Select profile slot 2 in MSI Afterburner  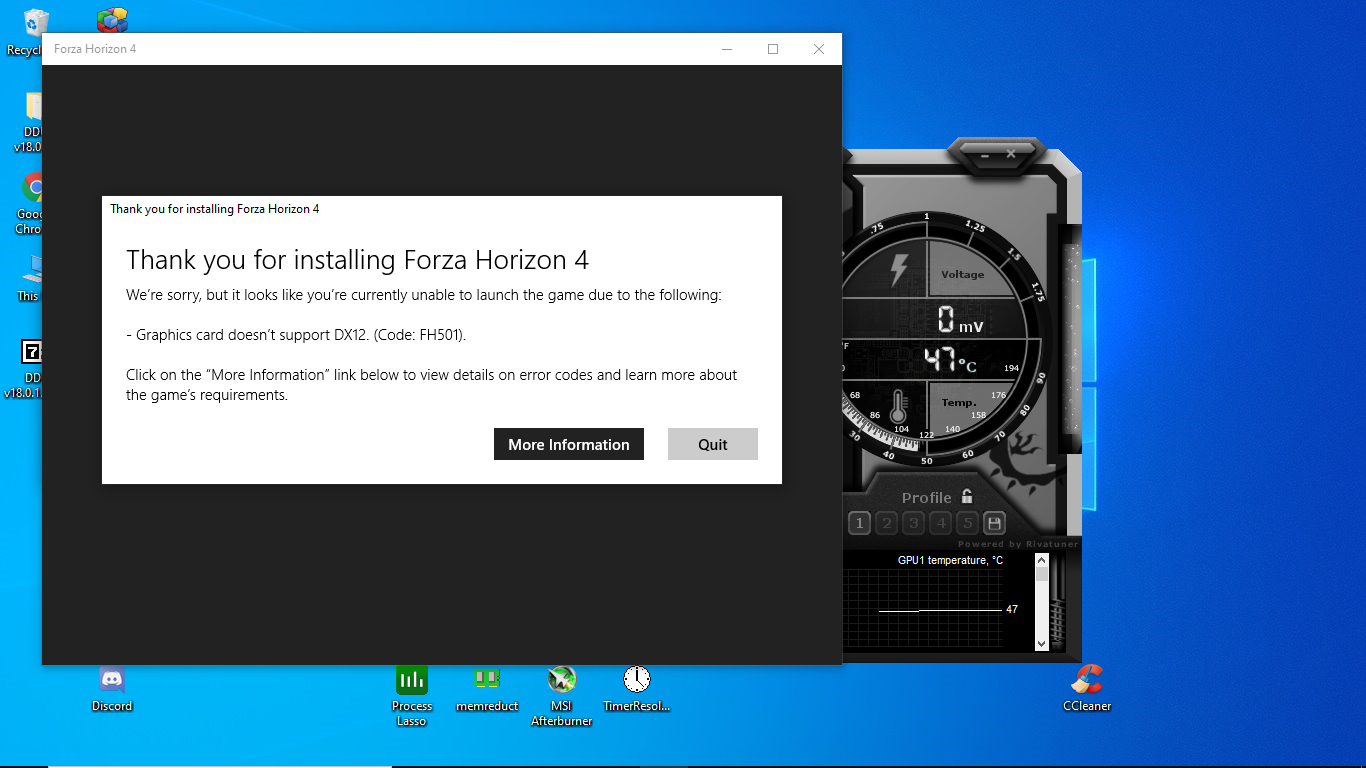(886, 523)
